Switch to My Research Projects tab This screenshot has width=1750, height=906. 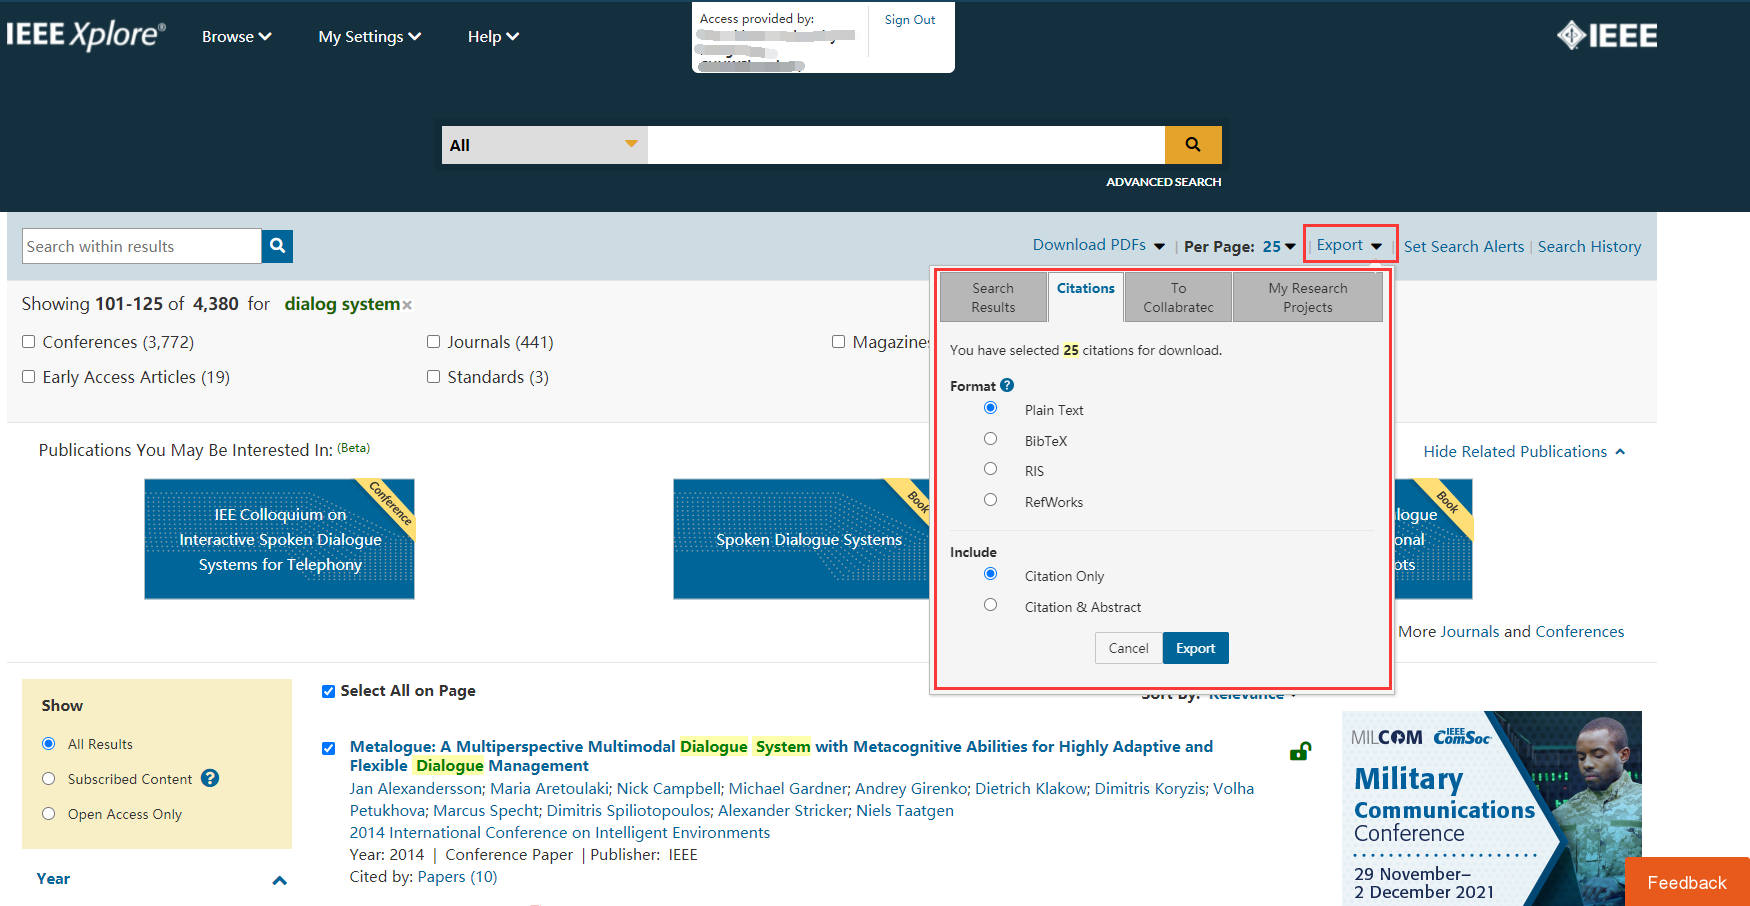(1308, 297)
